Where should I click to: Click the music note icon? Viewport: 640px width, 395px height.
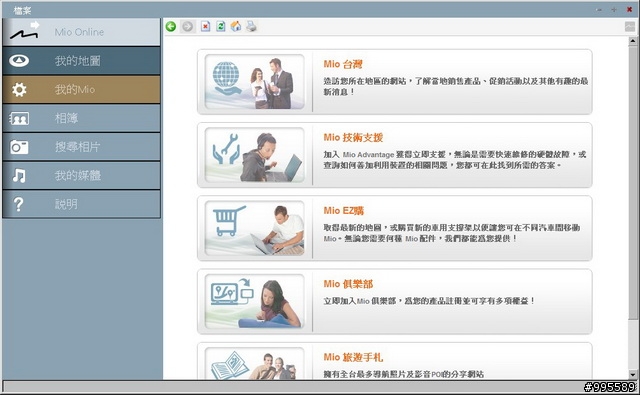(x=19, y=175)
